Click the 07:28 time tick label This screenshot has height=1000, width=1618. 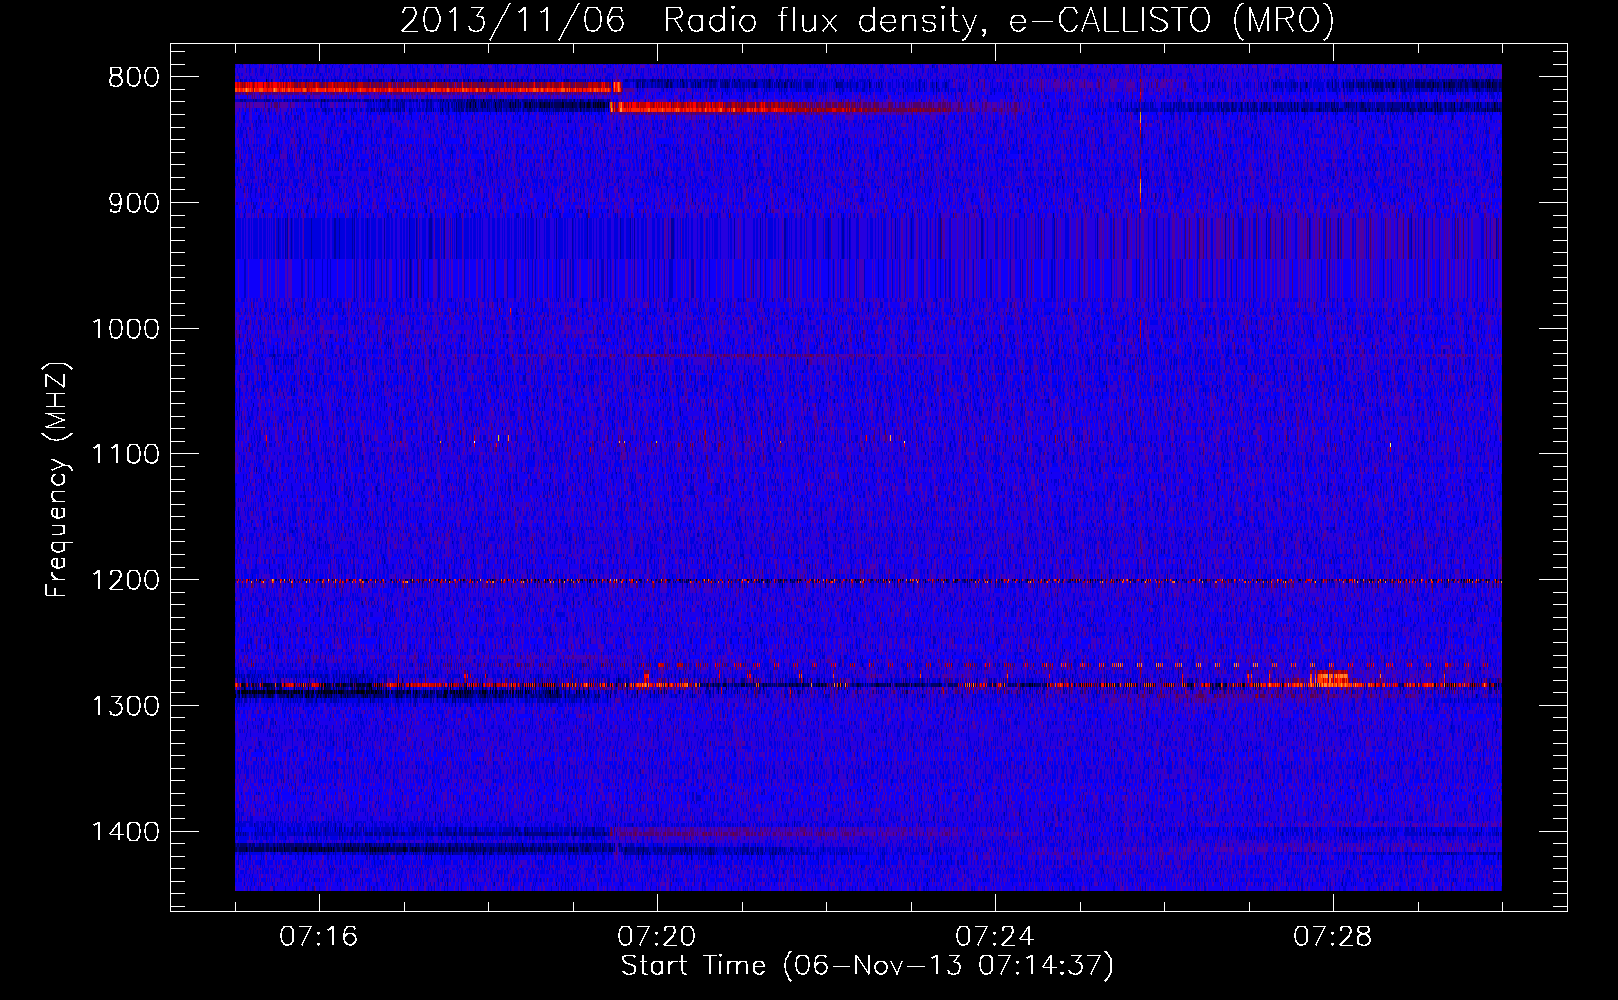[x=1333, y=937]
